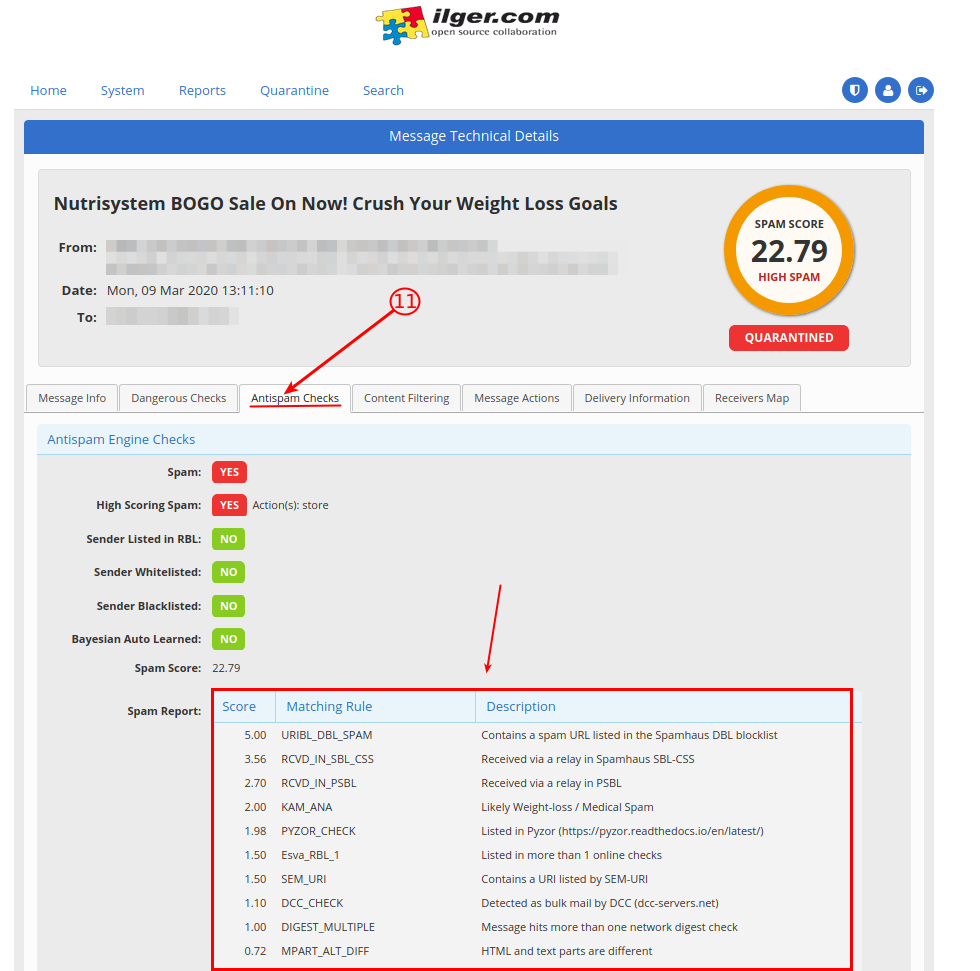
Task: Click the 0.72 score value
Action: [255, 951]
